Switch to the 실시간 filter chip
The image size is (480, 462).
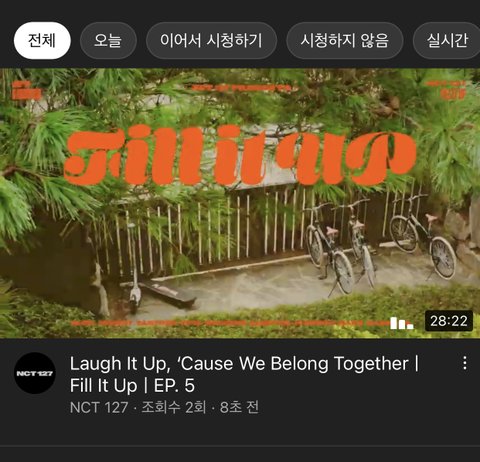click(x=447, y=41)
